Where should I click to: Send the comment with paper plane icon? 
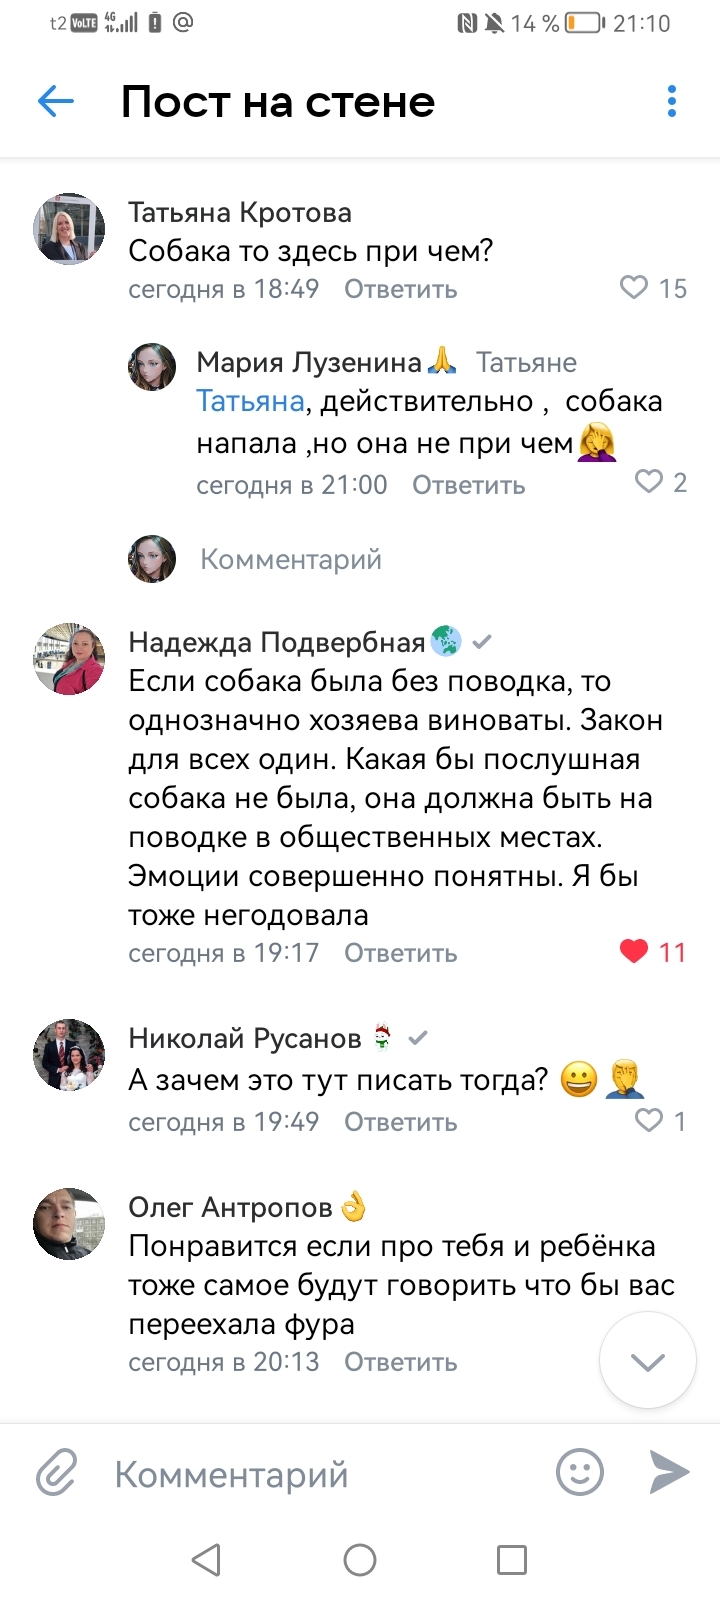point(669,1472)
